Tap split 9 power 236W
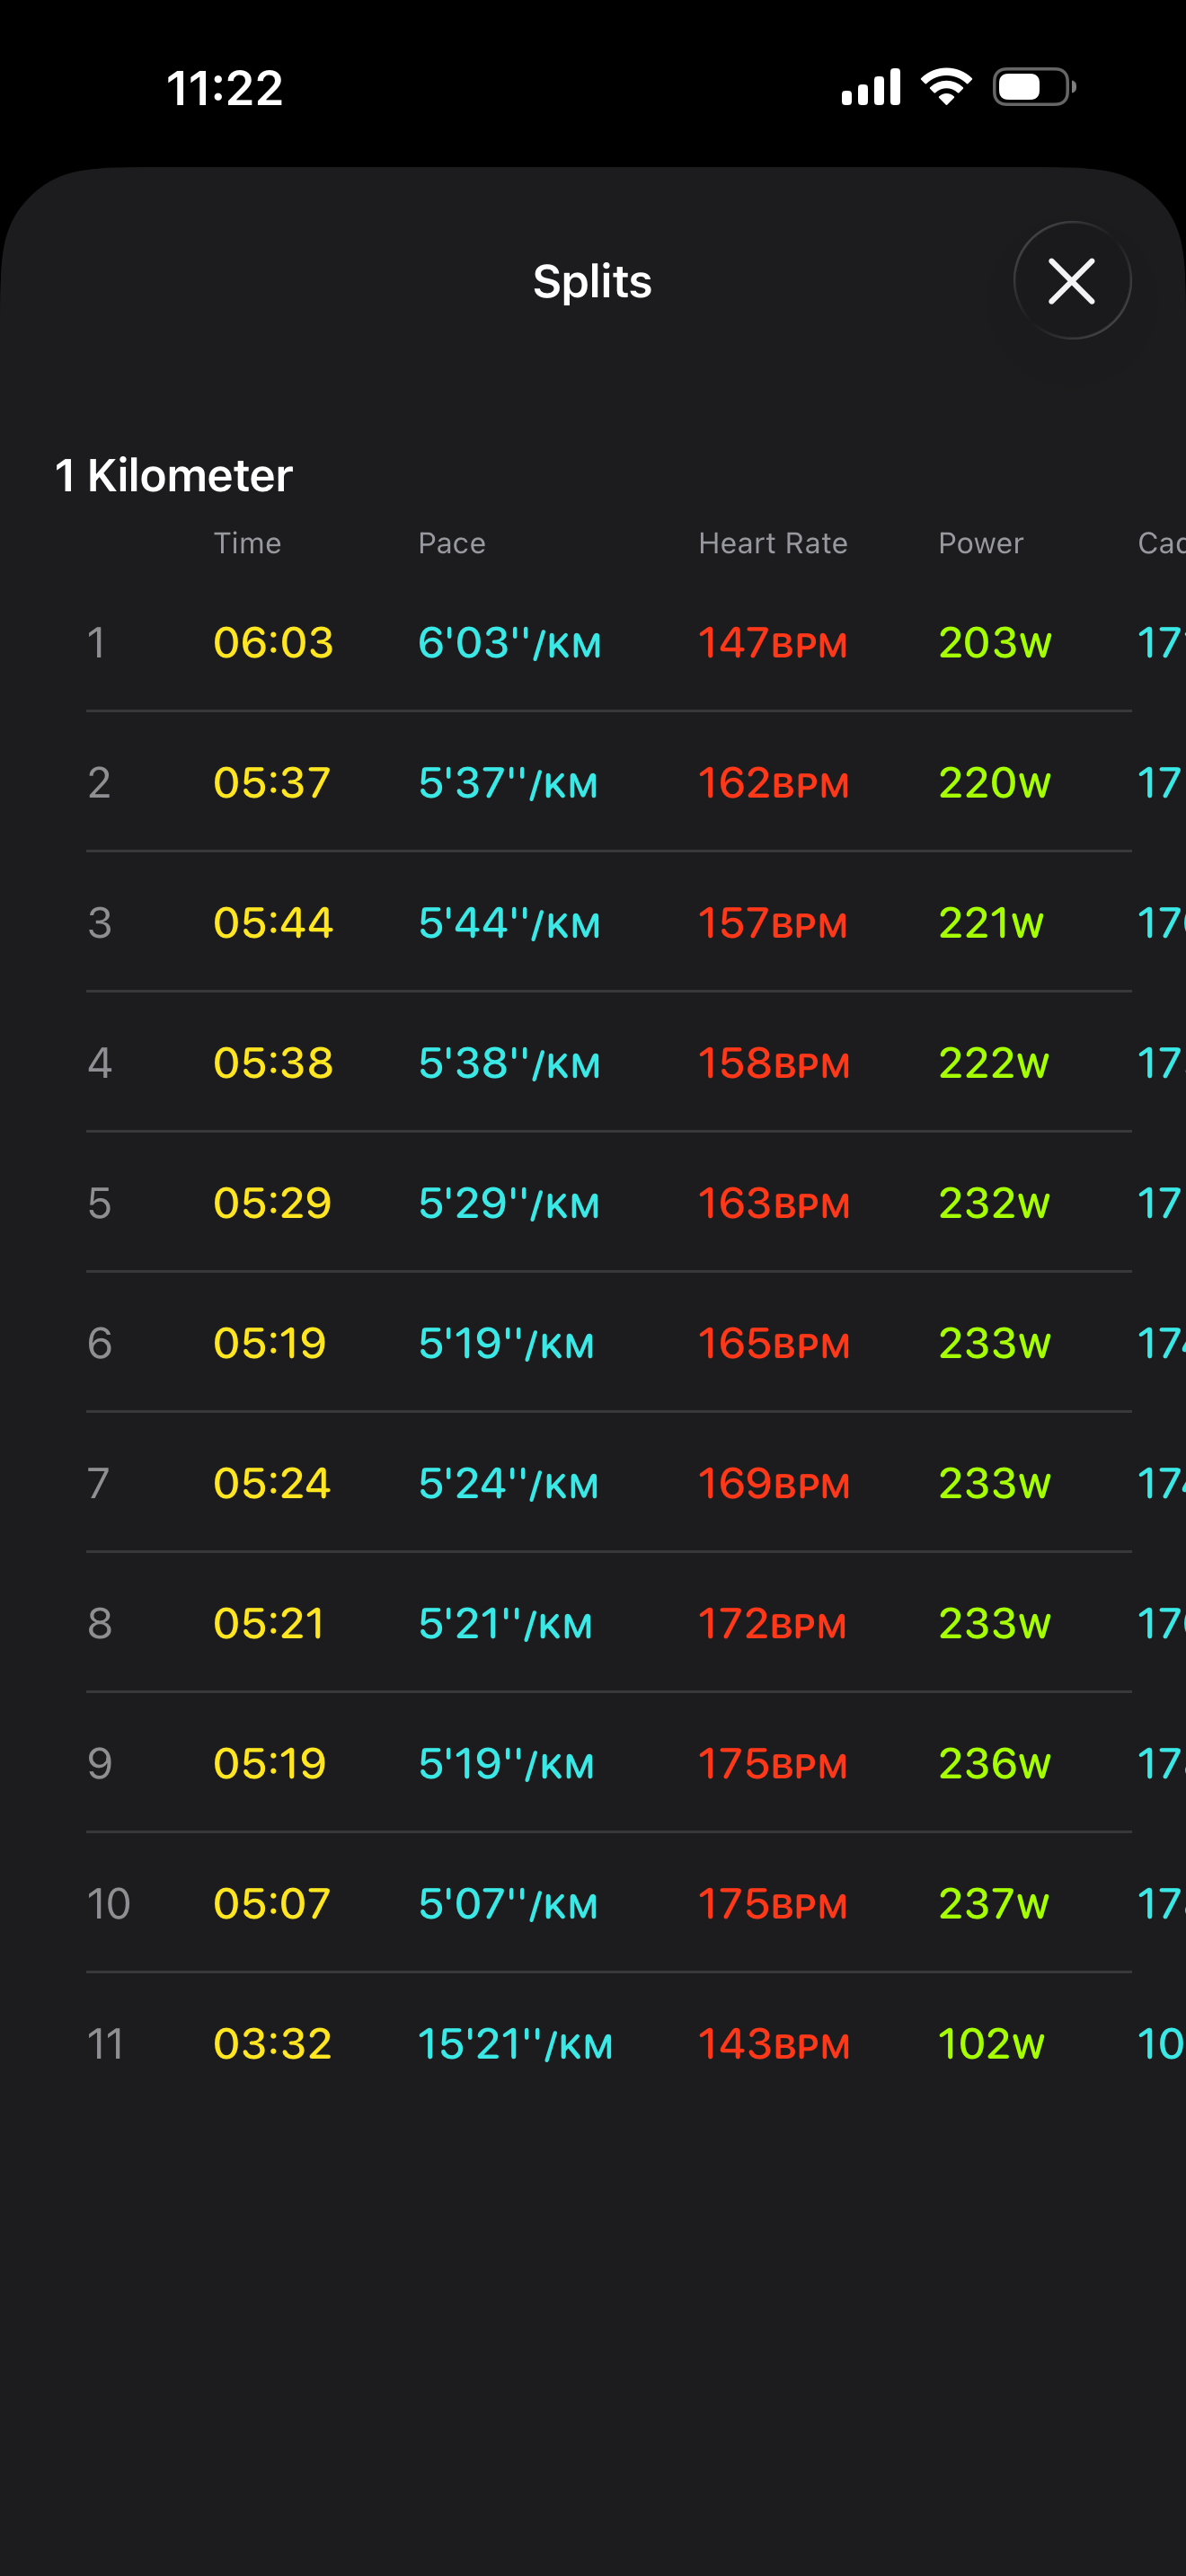Viewport: 1186px width, 2576px height. click(994, 1762)
